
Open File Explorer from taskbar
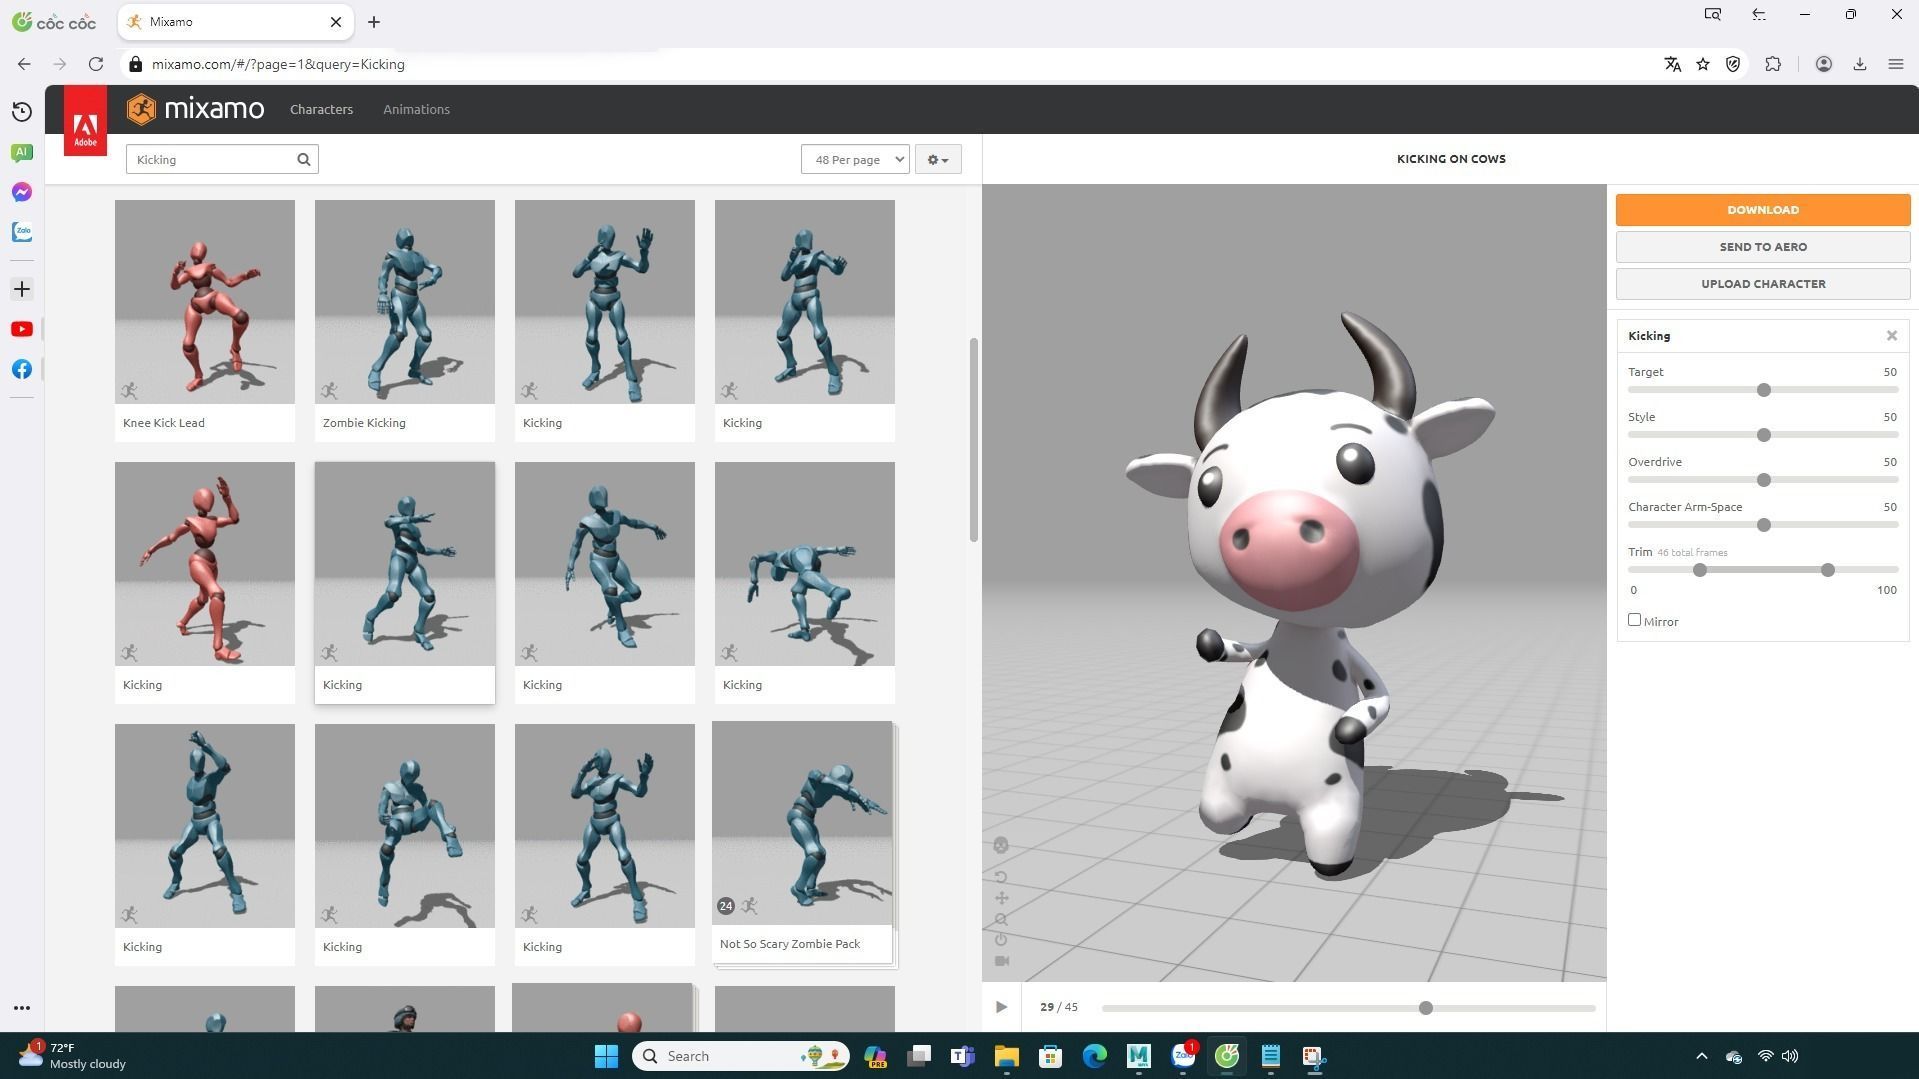click(x=1006, y=1056)
